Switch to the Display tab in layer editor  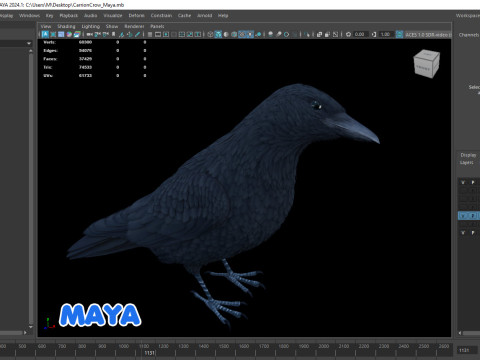[x=468, y=155]
